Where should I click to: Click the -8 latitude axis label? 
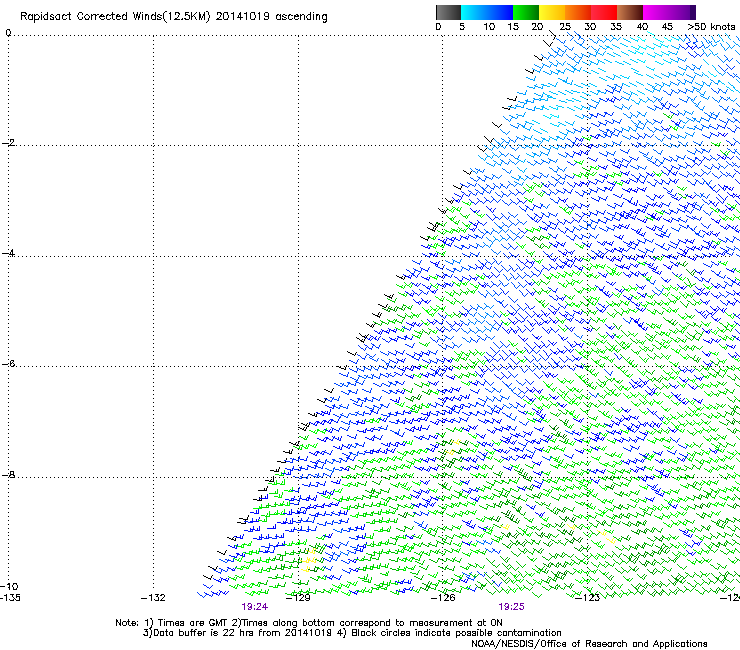click(x=8, y=474)
